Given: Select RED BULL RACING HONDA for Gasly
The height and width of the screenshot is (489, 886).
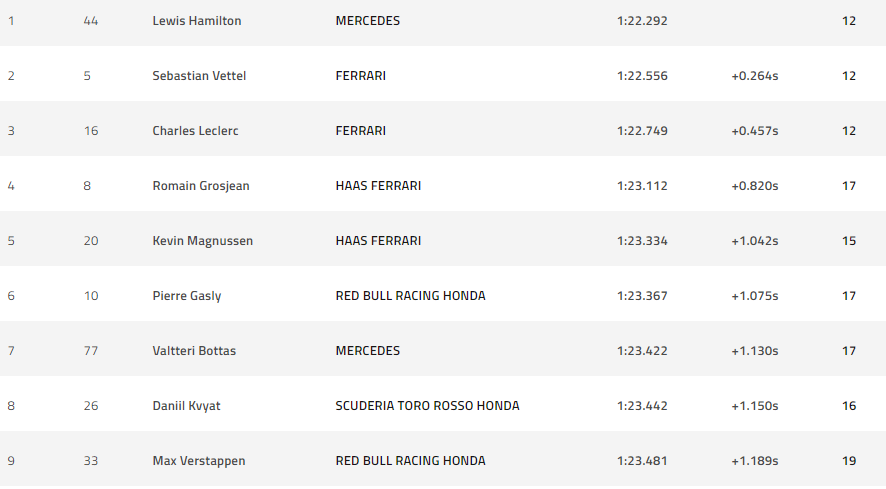Looking at the screenshot, I should pyautogui.click(x=410, y=296).
